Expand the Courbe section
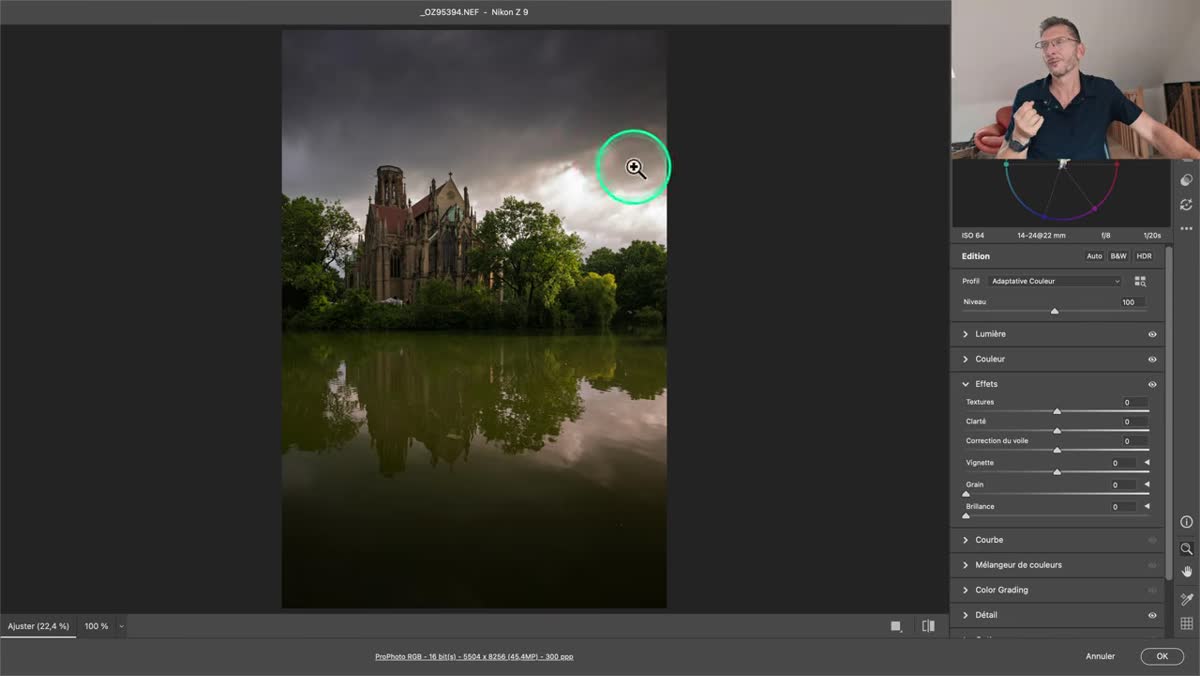This screenshot has width=1200, height=676. click(965, 540)
